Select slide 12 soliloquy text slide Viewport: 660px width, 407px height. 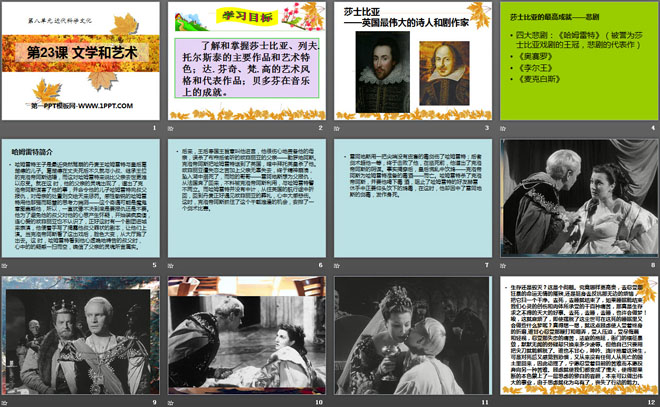point(579,335)
